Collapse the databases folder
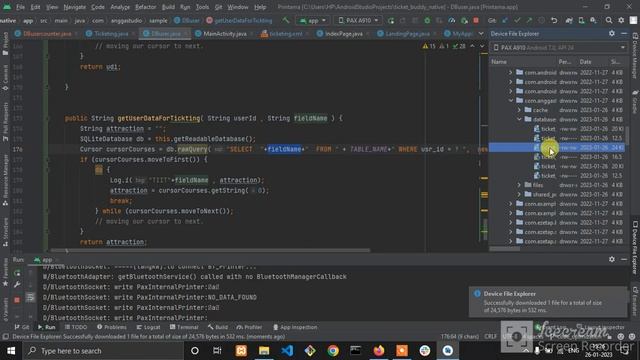This screenshot has height=360, width=640. pyautogui.click(x=519, y=119)
